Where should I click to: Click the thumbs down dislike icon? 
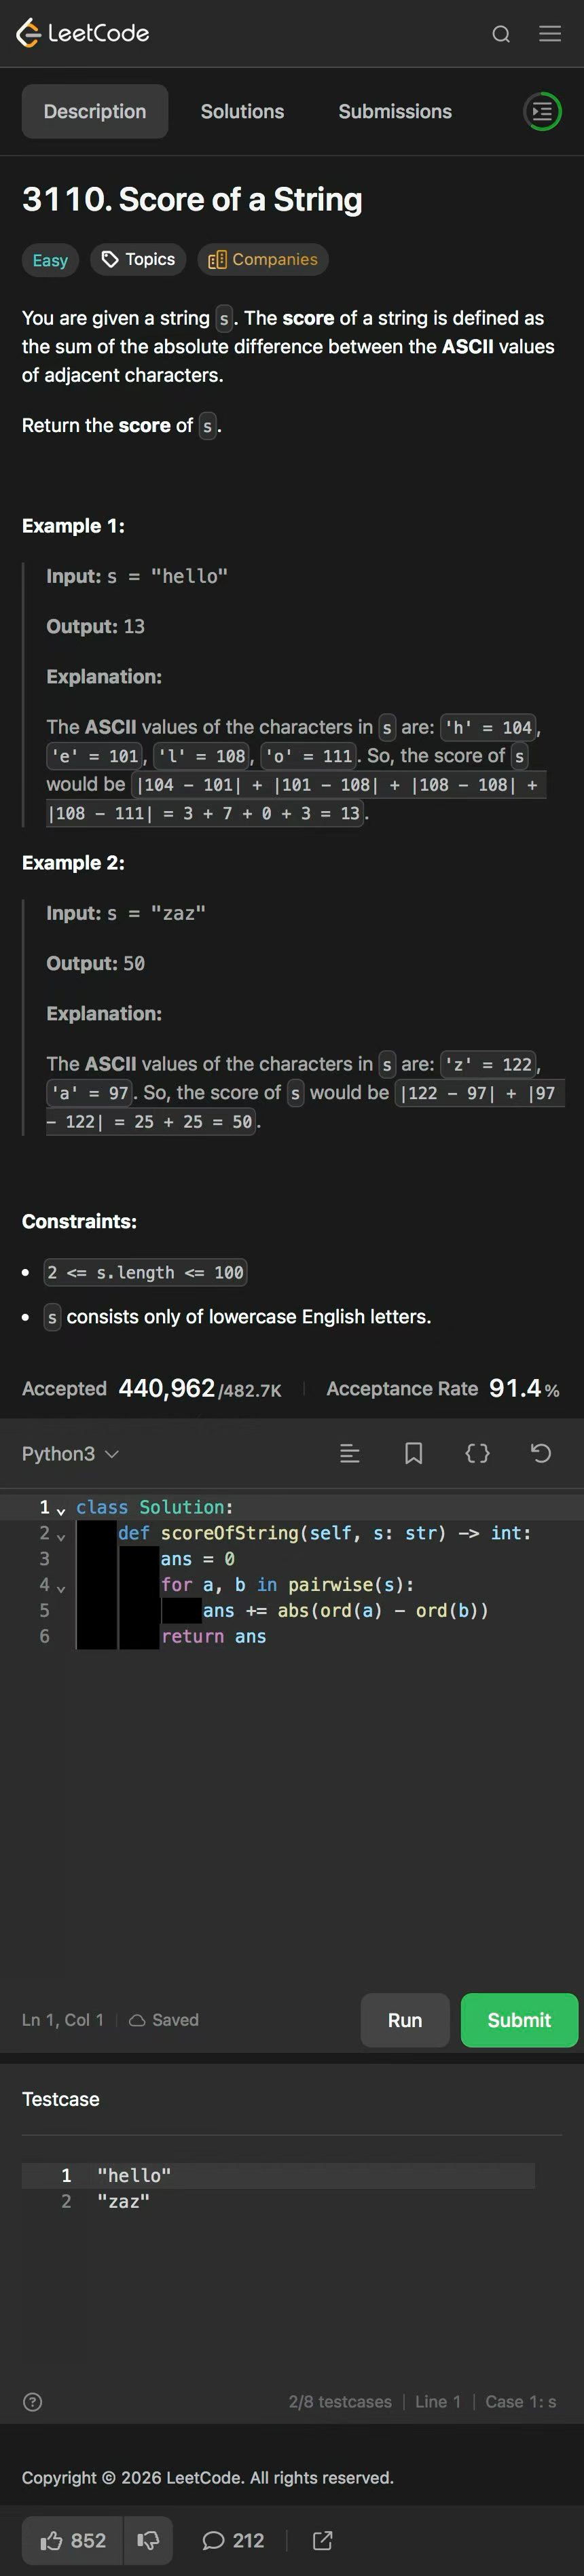[x=148, y=2541]
